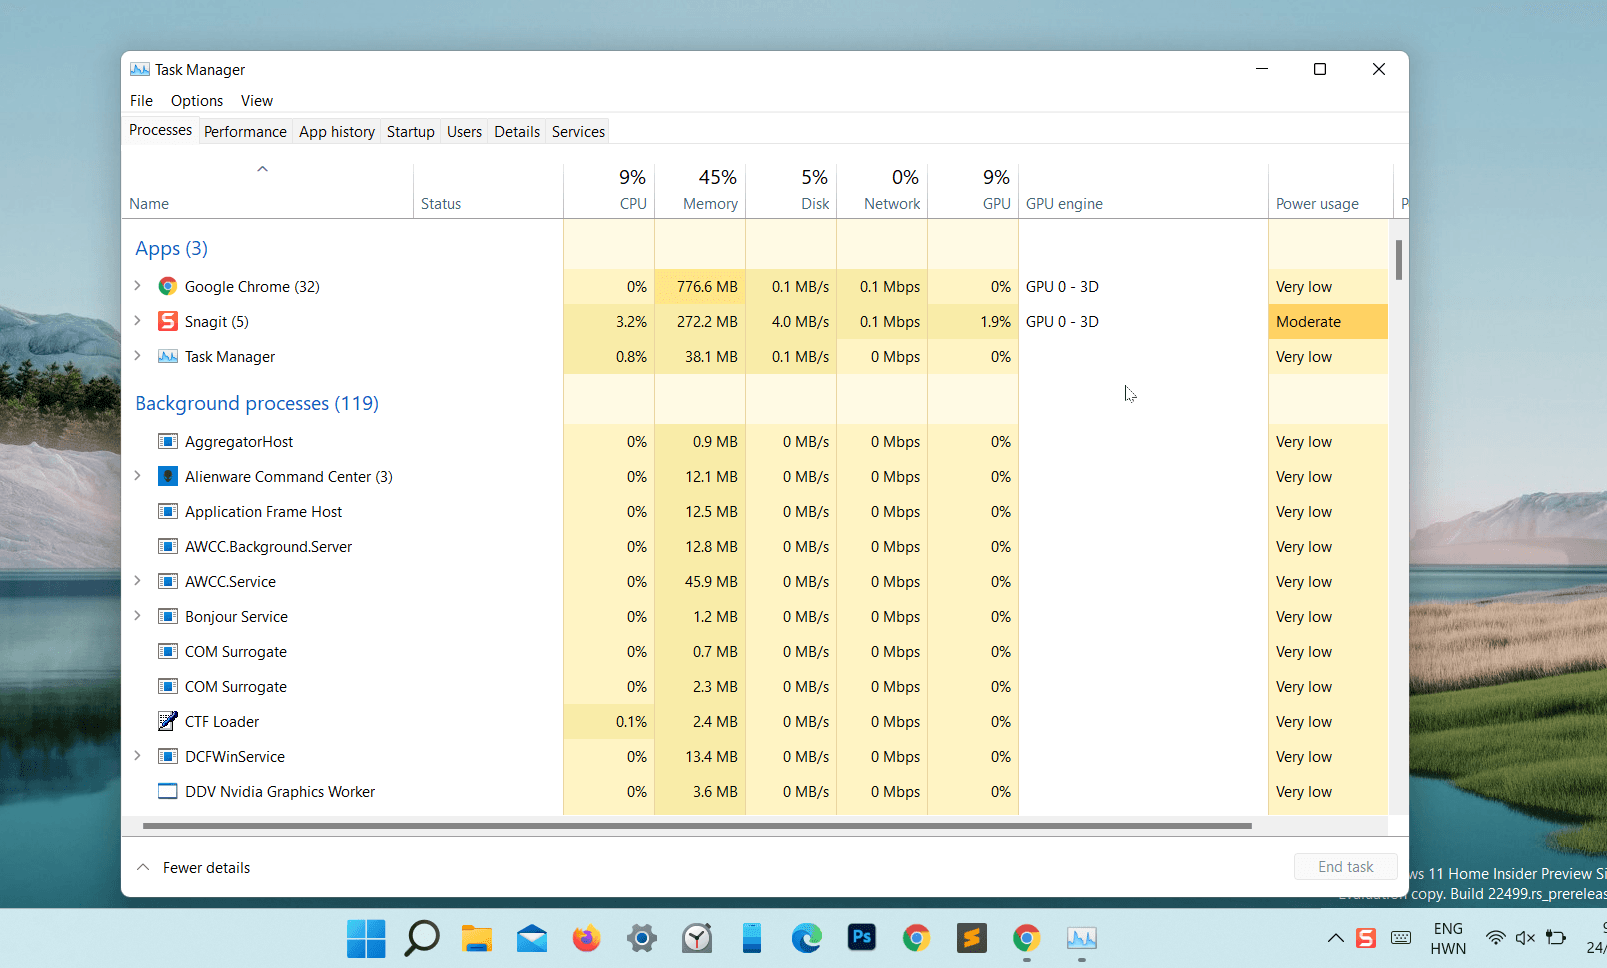Click the Snagit app icon in list
Screen dimensions: 1607x968
[168, 322]
